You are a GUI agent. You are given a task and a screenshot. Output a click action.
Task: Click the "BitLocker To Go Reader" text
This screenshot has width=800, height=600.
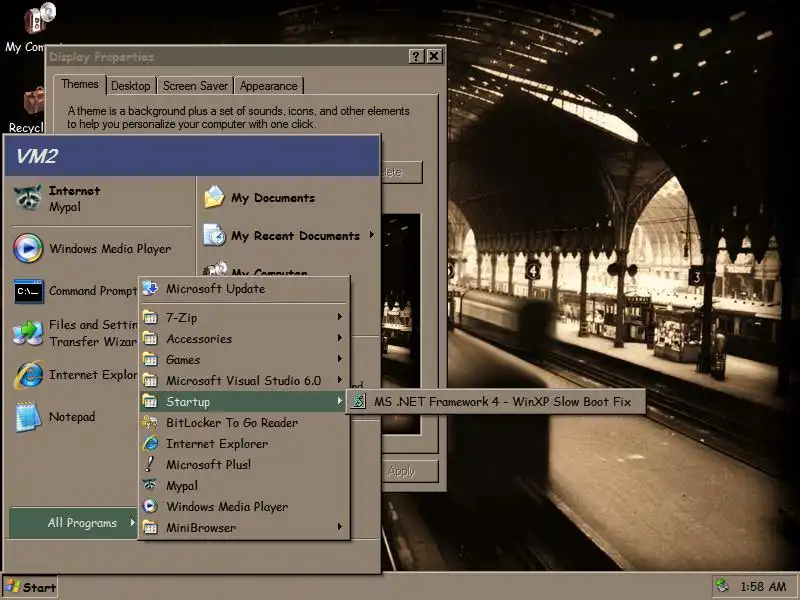click(232, 422)
